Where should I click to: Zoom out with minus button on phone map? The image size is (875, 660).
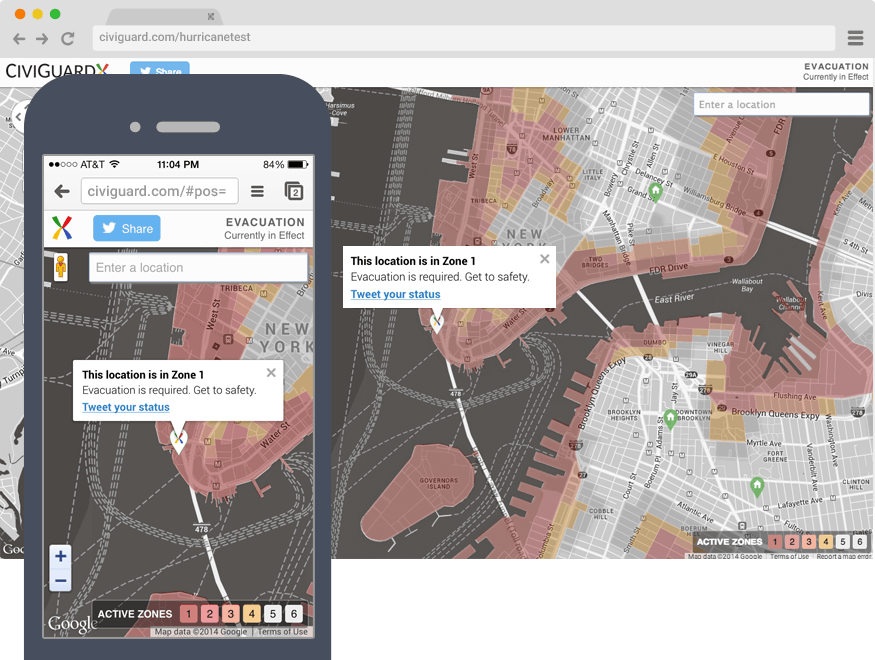coord(61,580)
